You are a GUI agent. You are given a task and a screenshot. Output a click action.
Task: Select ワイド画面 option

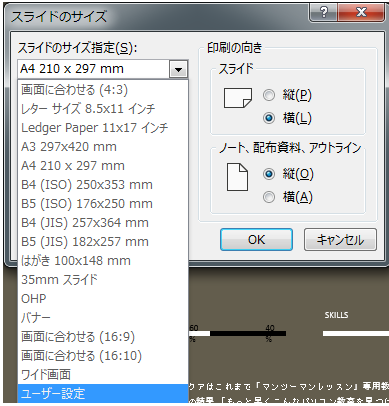click(103, 375)
